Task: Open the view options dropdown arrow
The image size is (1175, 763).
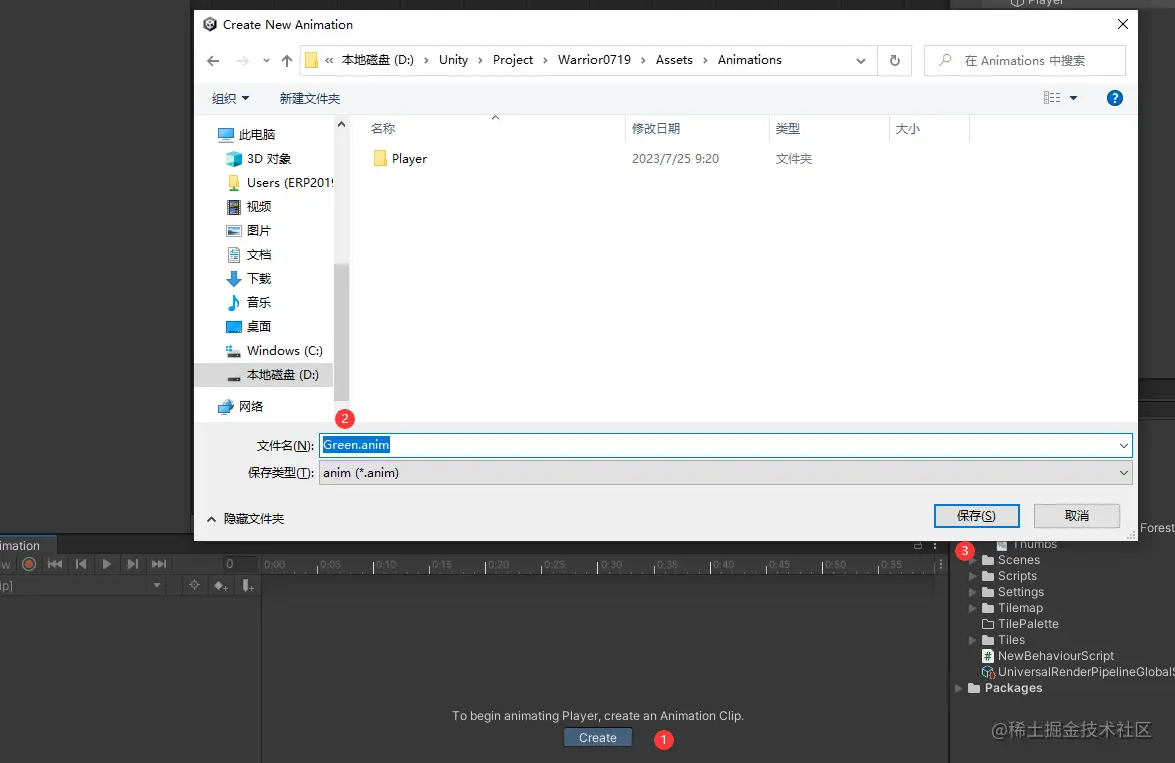Action: 1073,98
